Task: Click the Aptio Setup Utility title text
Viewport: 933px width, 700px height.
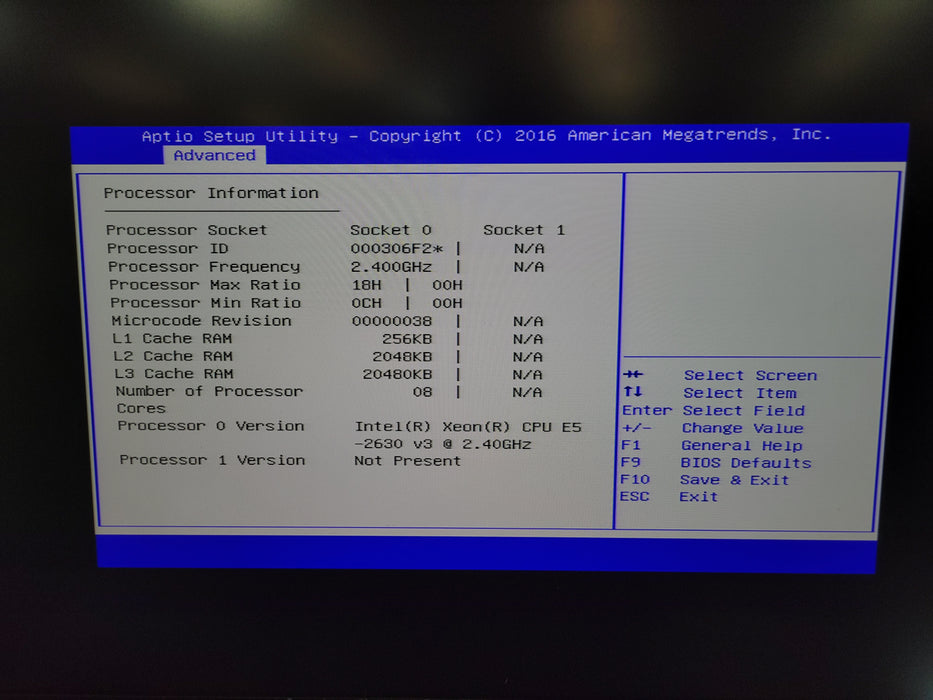Action: pos(240,136)
